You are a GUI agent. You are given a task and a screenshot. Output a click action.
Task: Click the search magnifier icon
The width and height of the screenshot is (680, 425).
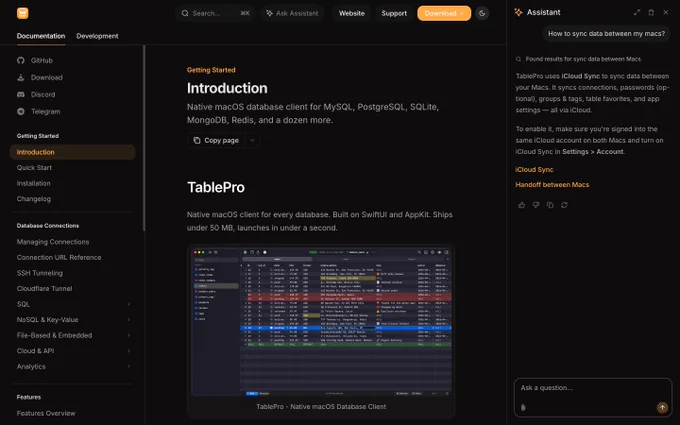(x=185, y=13)
